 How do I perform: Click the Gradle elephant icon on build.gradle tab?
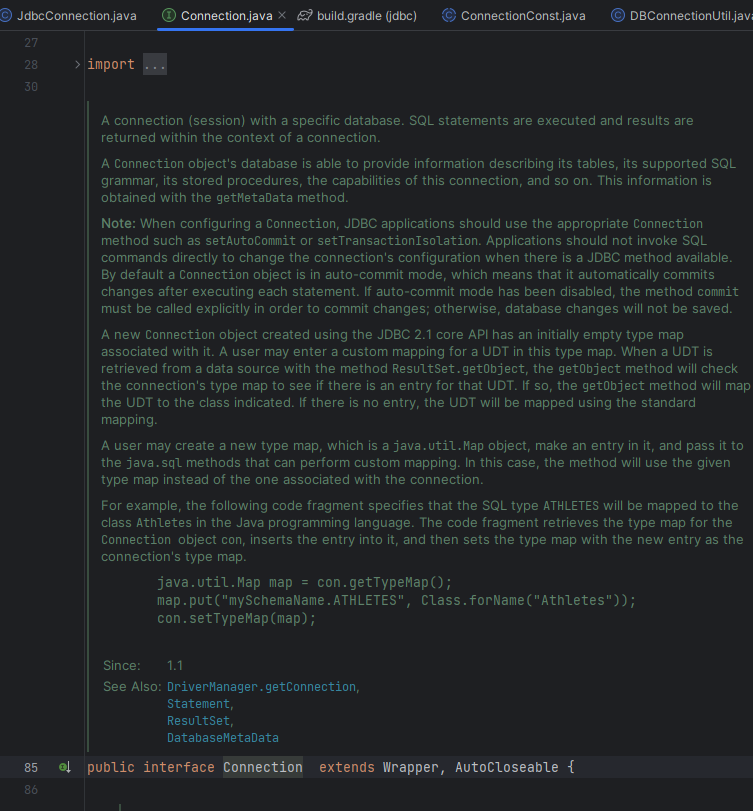pyautogui.click(x=305, y=16)
